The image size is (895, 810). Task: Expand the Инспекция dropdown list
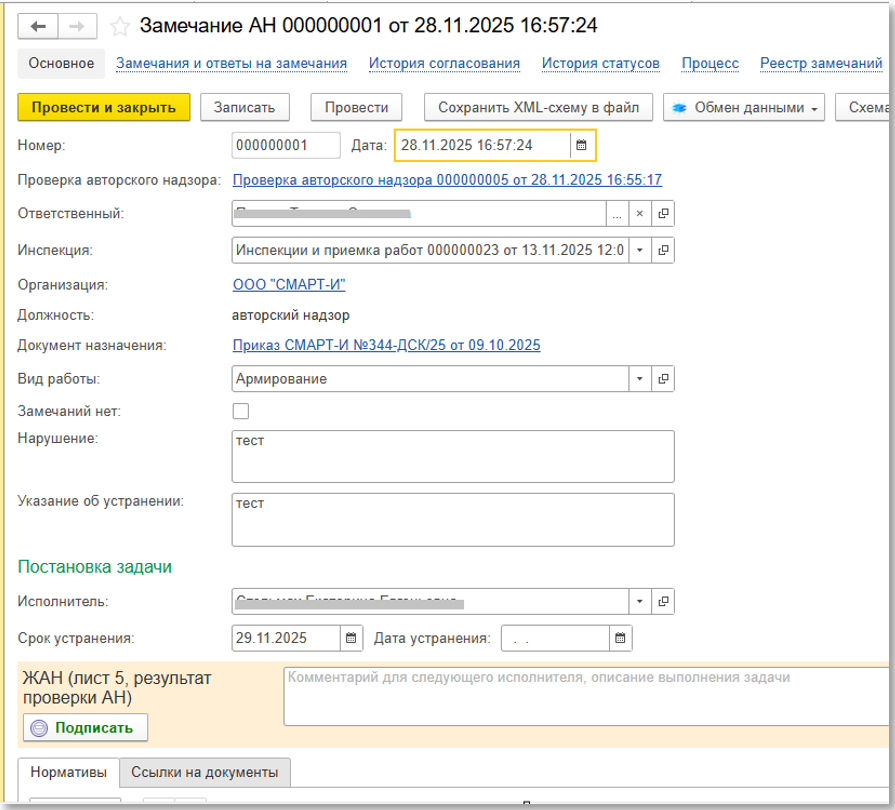[640, 249]
